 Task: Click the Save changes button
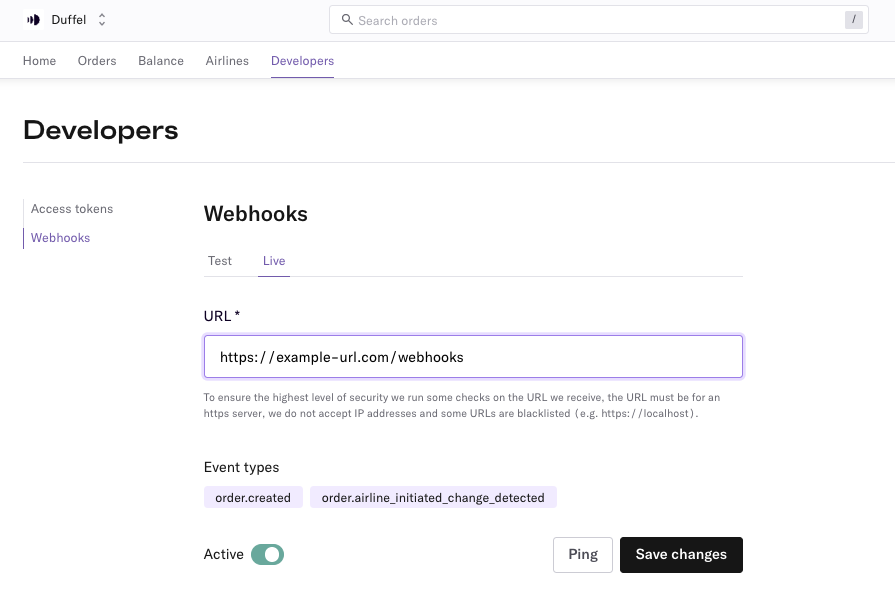pyautogui.click(x=681, y=555)
